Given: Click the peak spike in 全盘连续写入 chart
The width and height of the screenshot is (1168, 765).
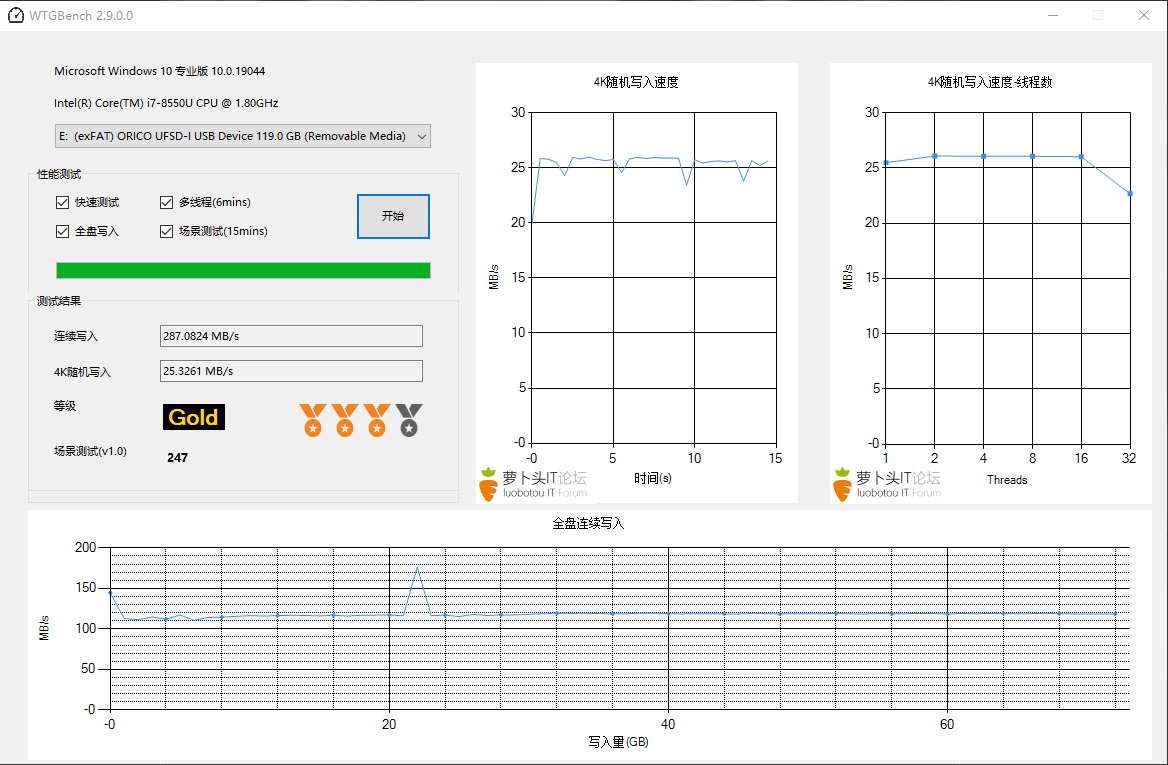Looking at the screenshot, I should click(x=417, y=568).
